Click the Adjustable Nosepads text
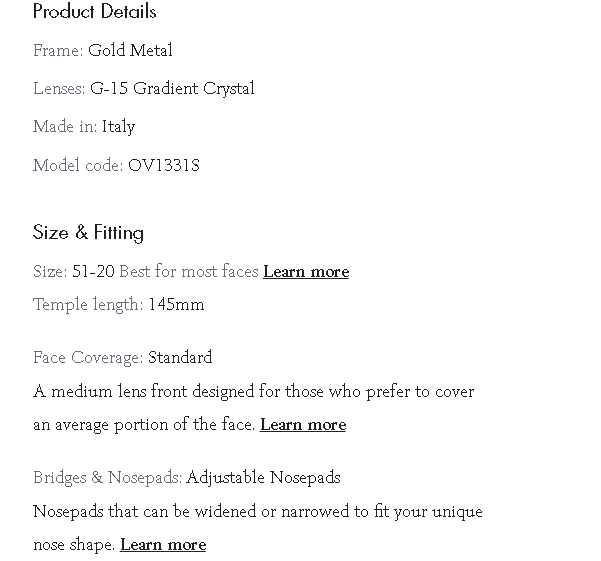The image size is (601, 561). coord(263,478)
